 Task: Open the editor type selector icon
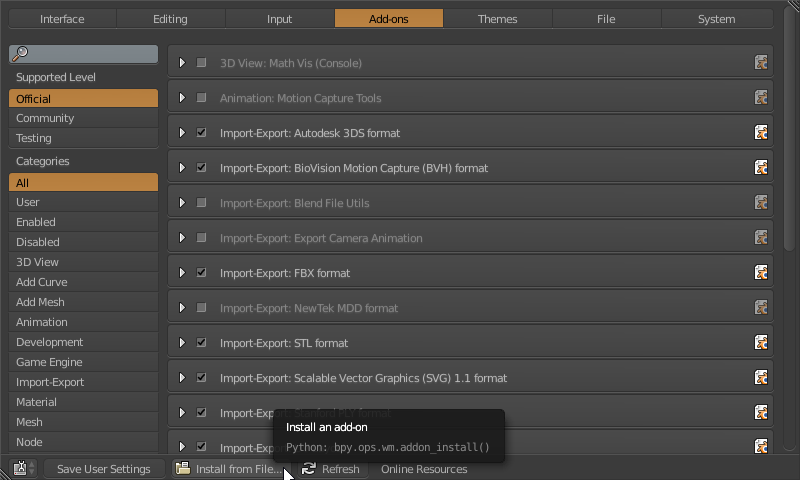[x=24, y=468]
